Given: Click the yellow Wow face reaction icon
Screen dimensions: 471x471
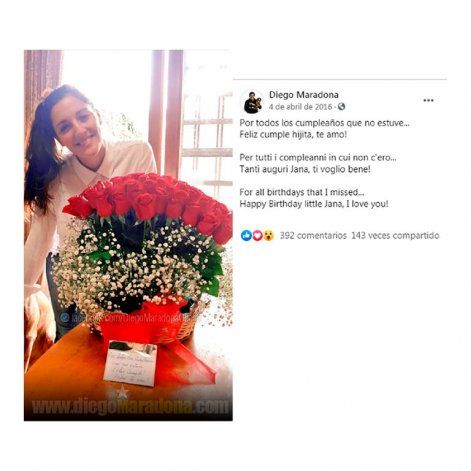Looking at the screenshot, I should [x=268, y=236].
